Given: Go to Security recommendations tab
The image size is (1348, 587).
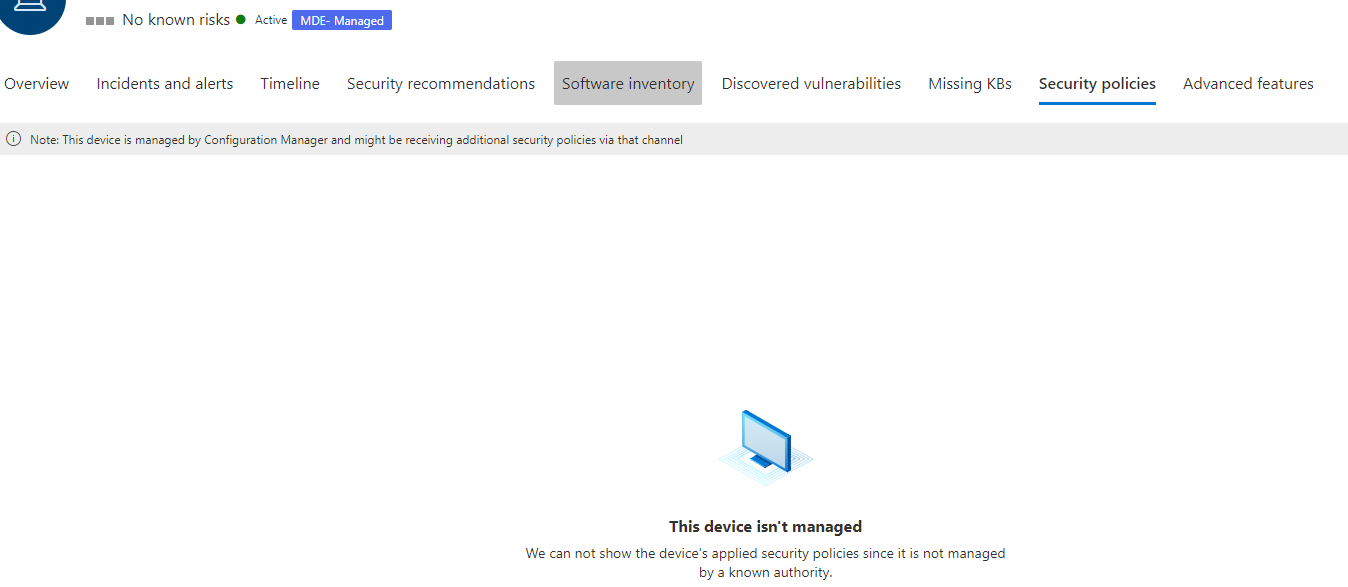Looking at the screenshot, I should [x=441, y=84].
